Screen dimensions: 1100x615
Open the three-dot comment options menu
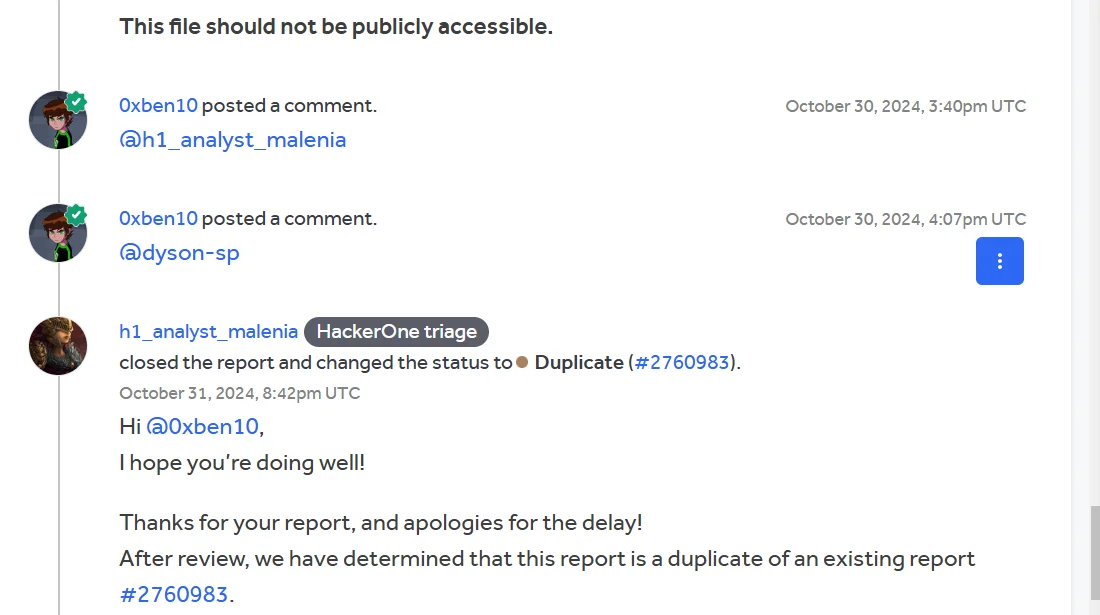tap(999, 261)
